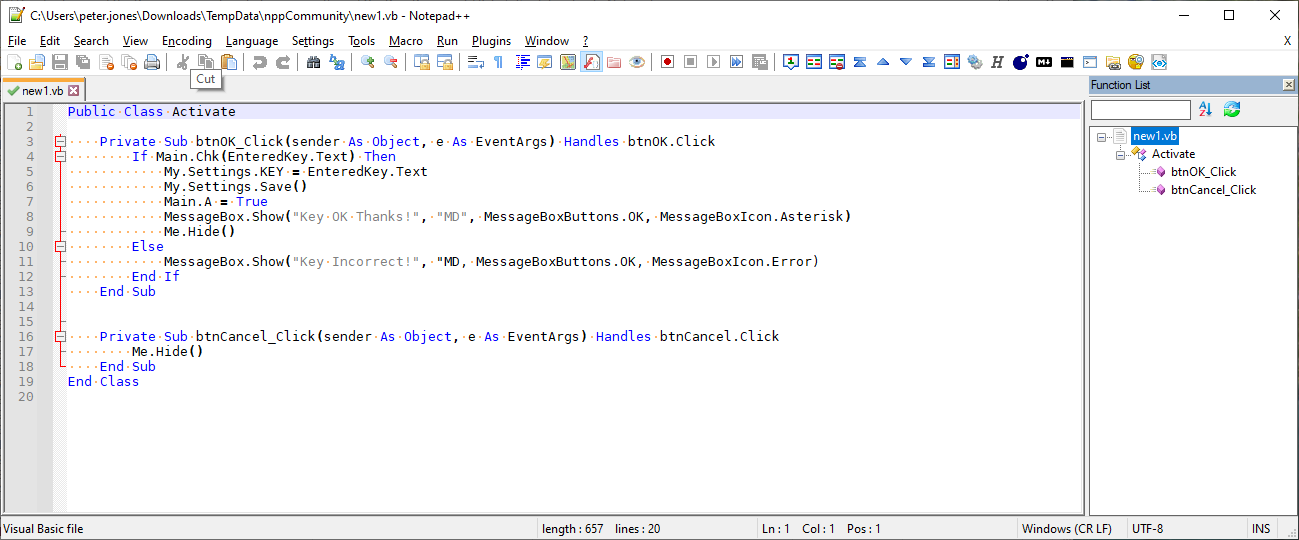
Task: Redo the last undone edit
Action: point(283,62)
